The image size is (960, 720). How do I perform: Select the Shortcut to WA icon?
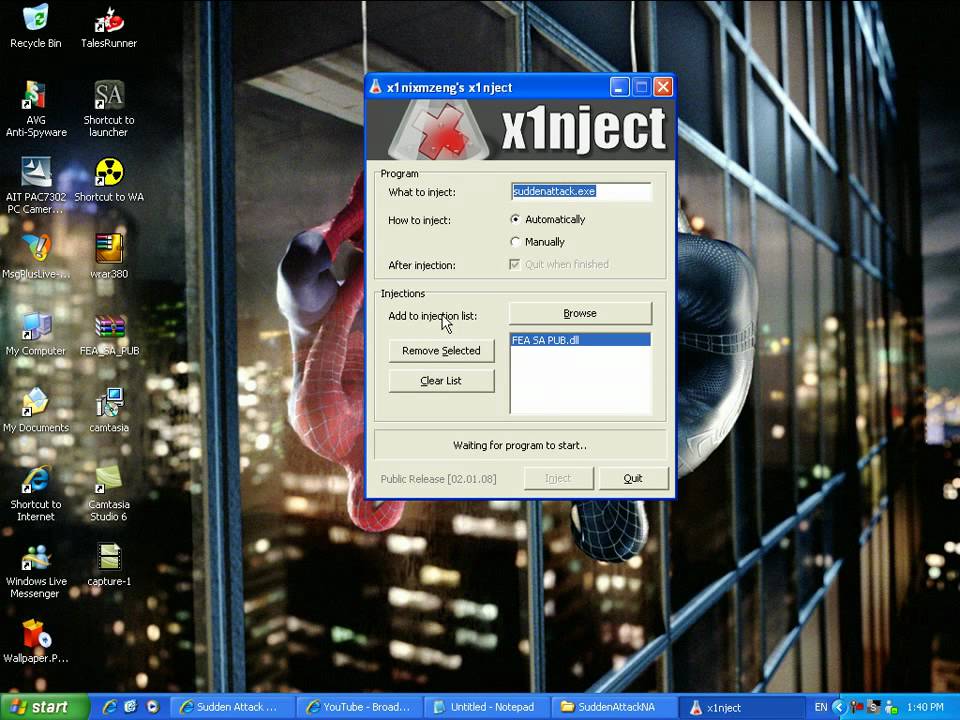pos(109,180)
